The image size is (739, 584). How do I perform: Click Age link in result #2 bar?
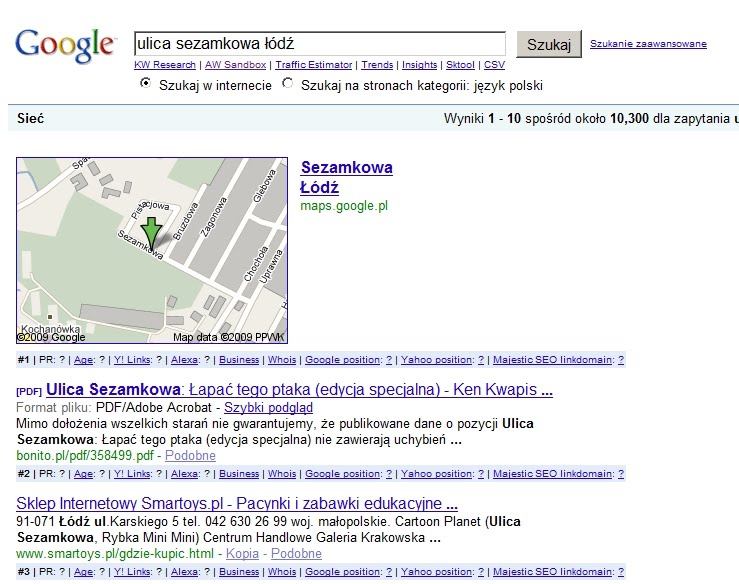click(83, 474)
